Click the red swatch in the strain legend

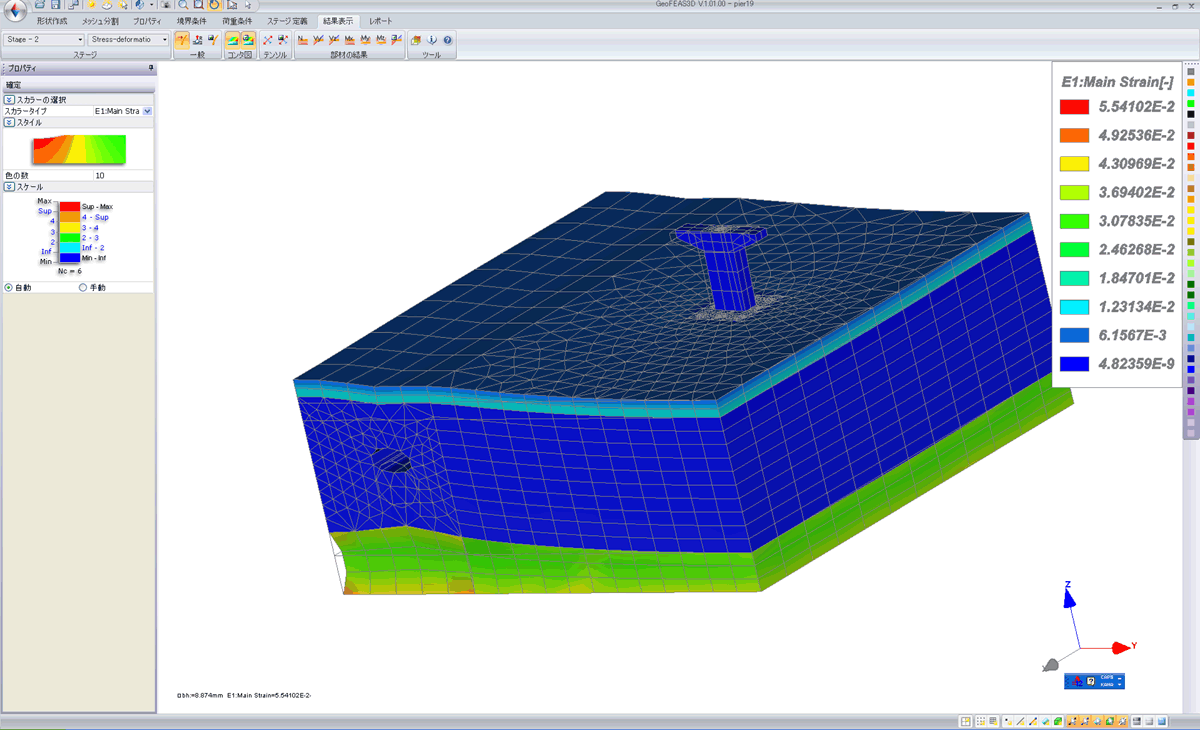(x=1074, y=106)
